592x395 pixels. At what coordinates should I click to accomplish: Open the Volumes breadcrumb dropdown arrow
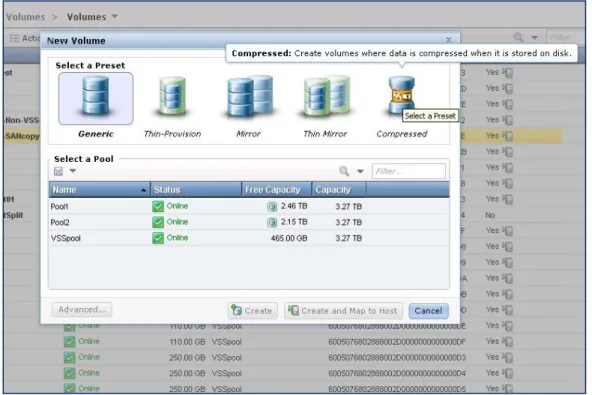point(115,16)
